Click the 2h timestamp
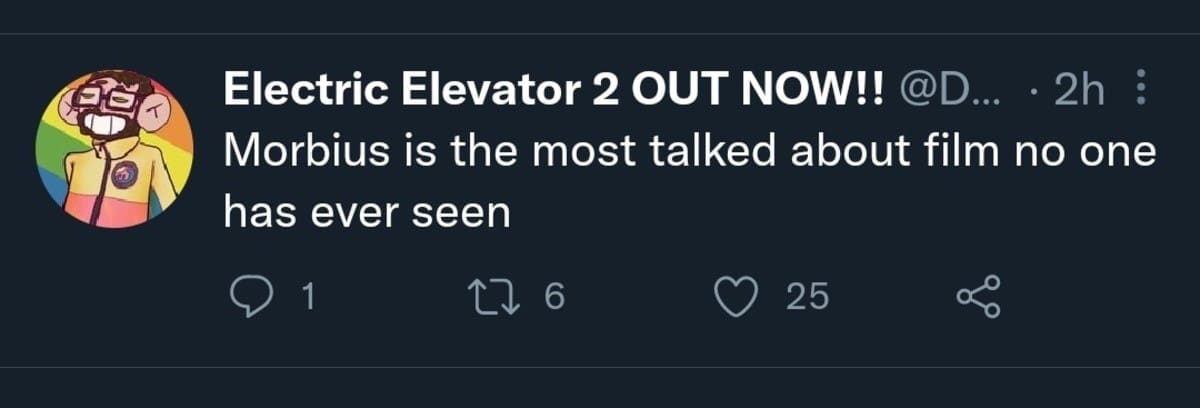Viewport: 1200px width, 408px height. [x=1078, y=94]
